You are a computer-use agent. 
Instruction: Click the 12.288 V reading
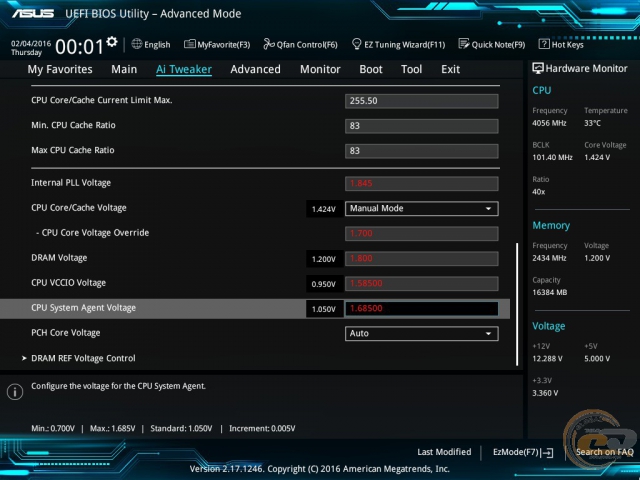pyautogui.click(x=547, y=359)
